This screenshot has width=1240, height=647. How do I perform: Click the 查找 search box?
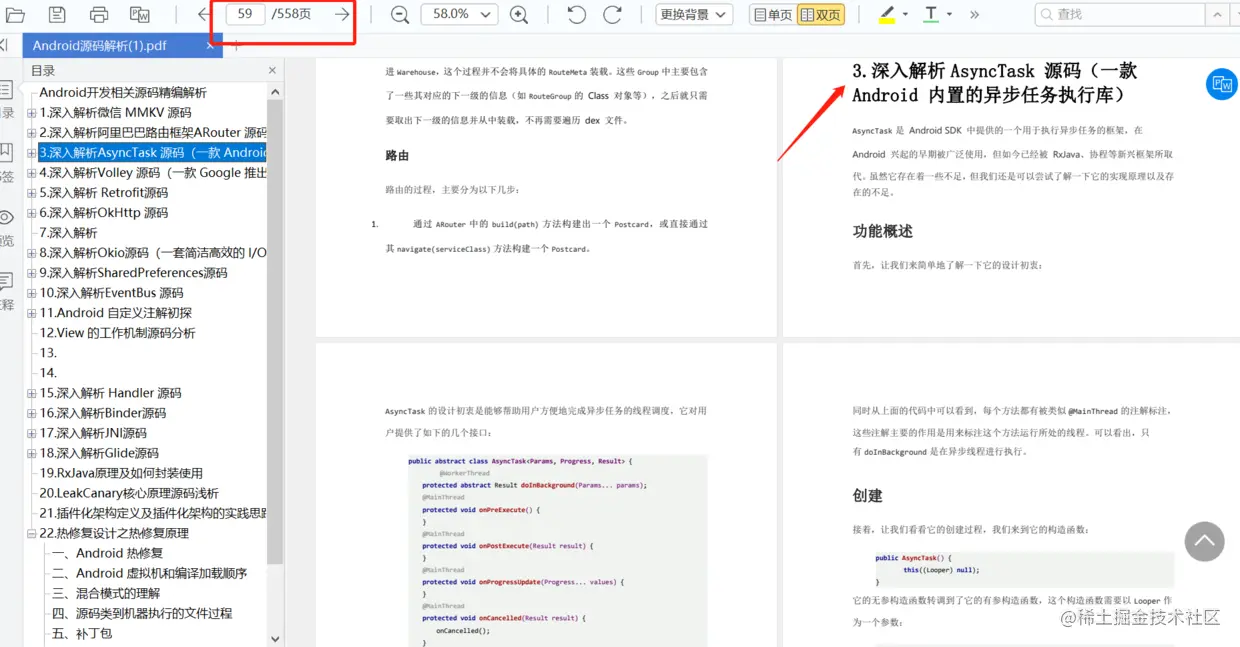point(1118,14)
